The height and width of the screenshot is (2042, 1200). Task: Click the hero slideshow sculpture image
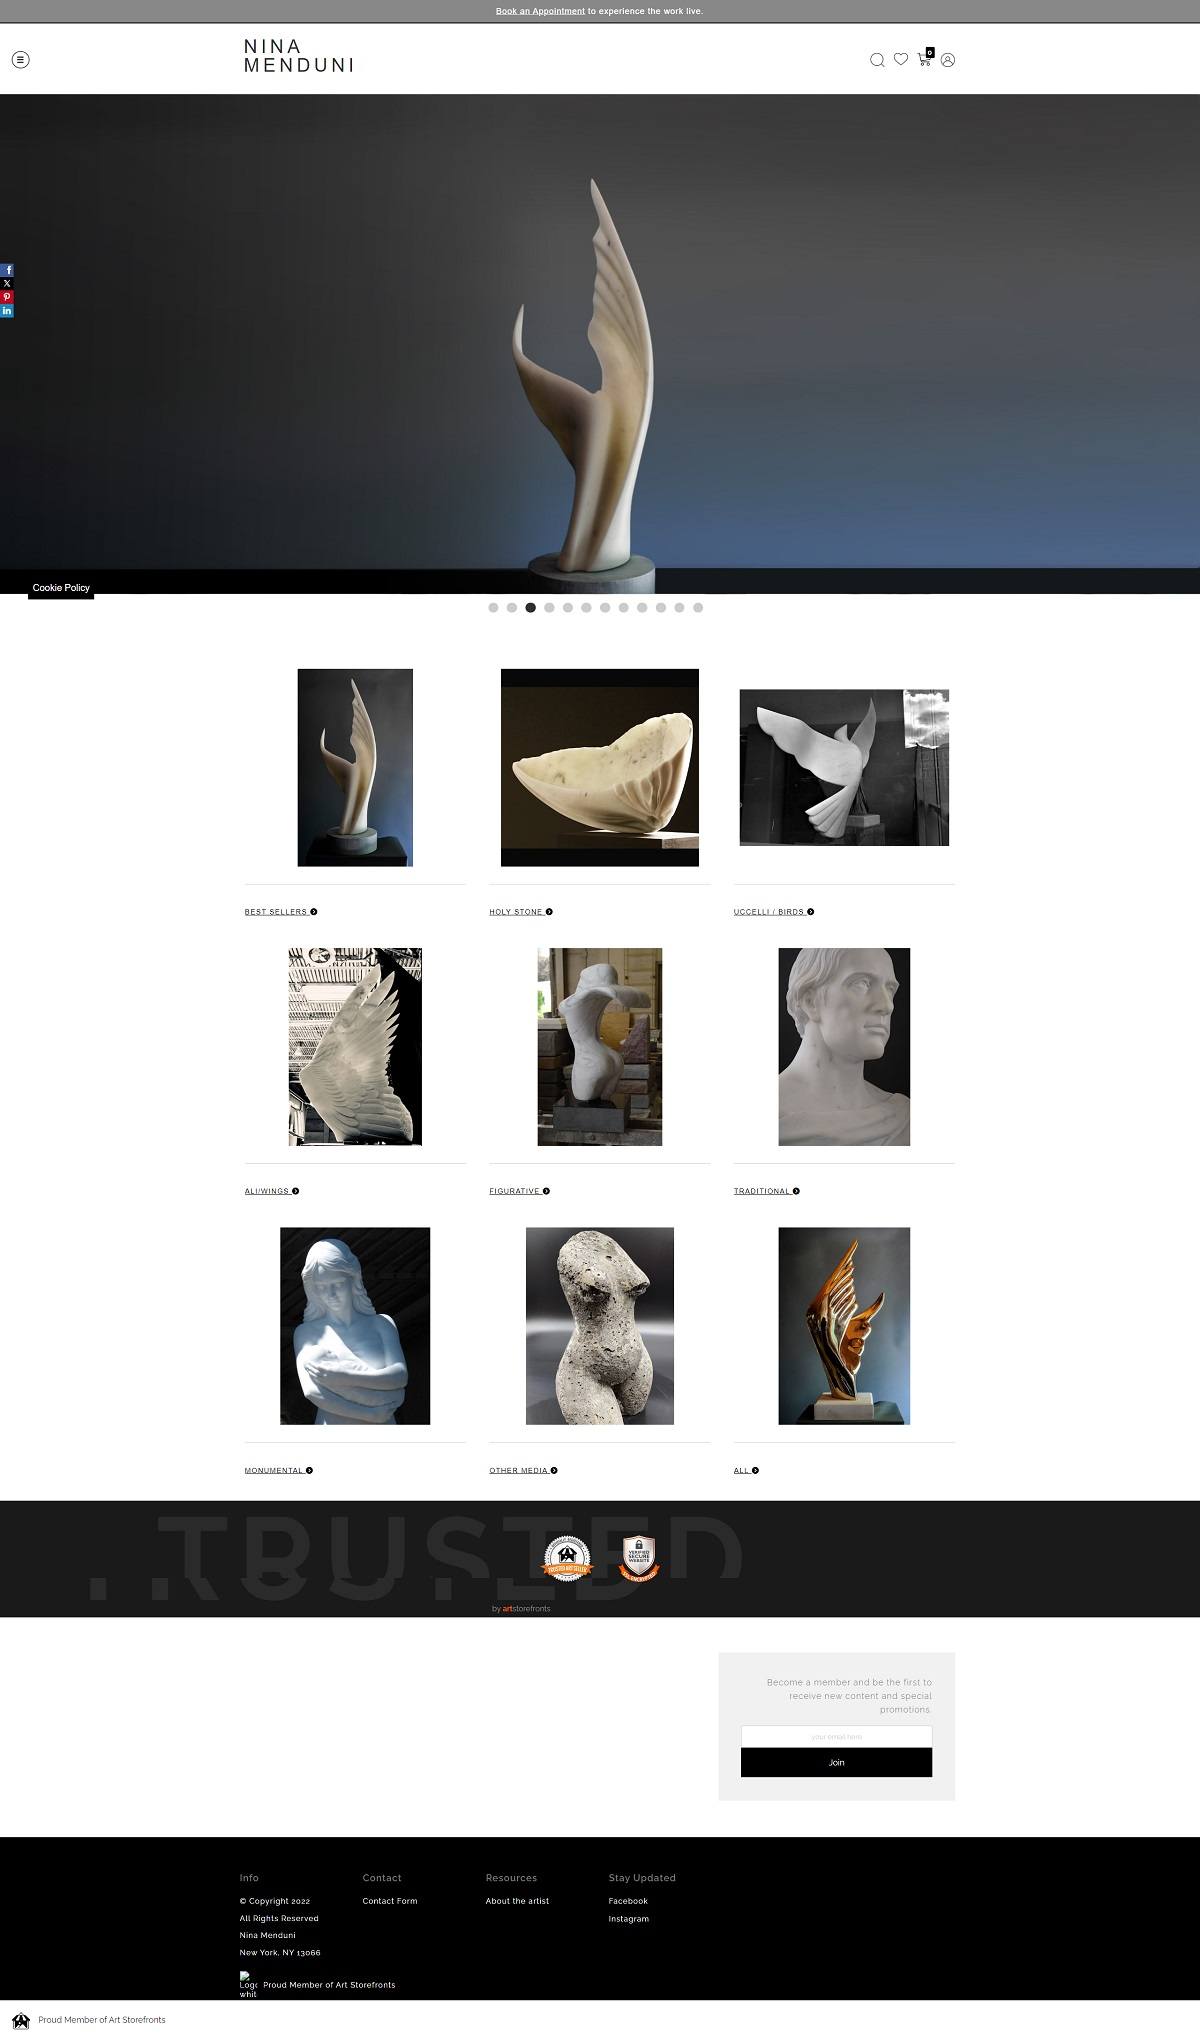[600, 344]
